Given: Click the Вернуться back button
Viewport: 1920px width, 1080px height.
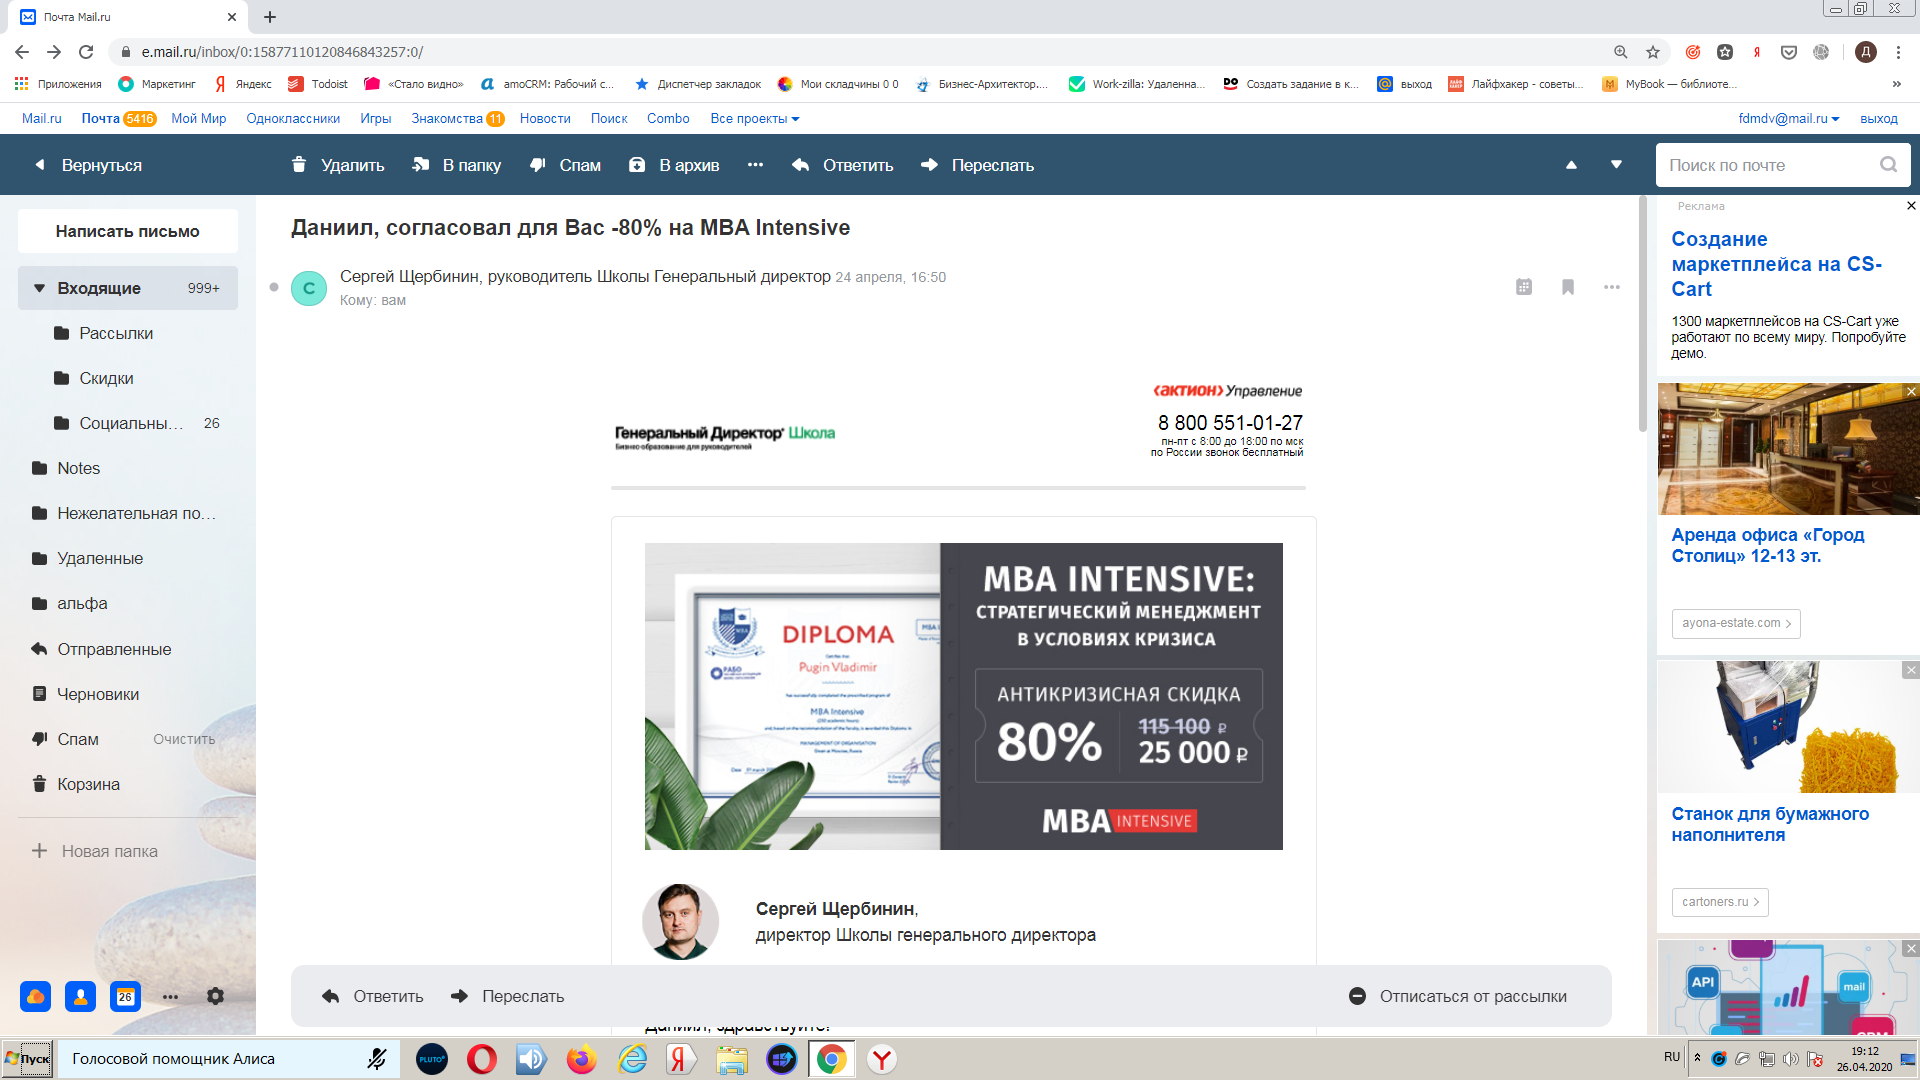Looking at the screenshot, I should (x=88, y=165).
